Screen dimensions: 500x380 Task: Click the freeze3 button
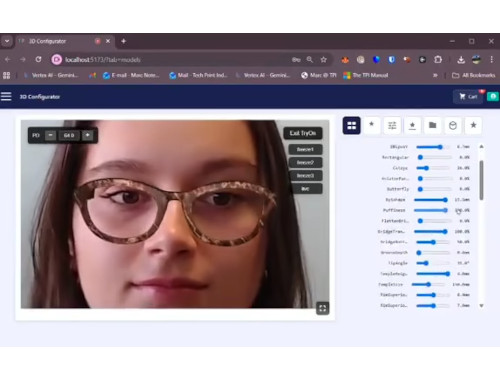[x=305, y=176]
